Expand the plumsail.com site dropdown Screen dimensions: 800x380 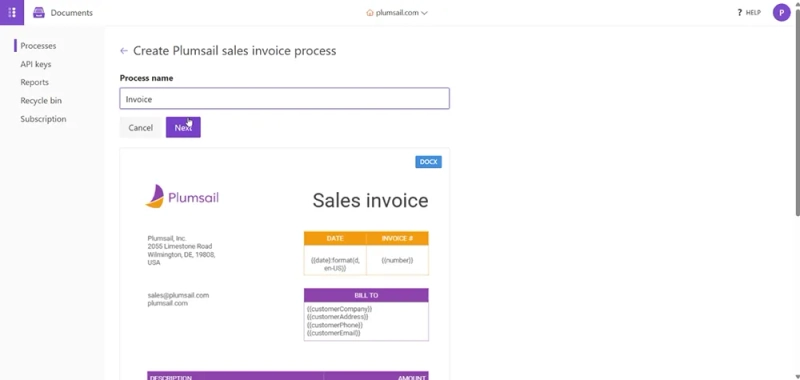(x=397, y=13)
